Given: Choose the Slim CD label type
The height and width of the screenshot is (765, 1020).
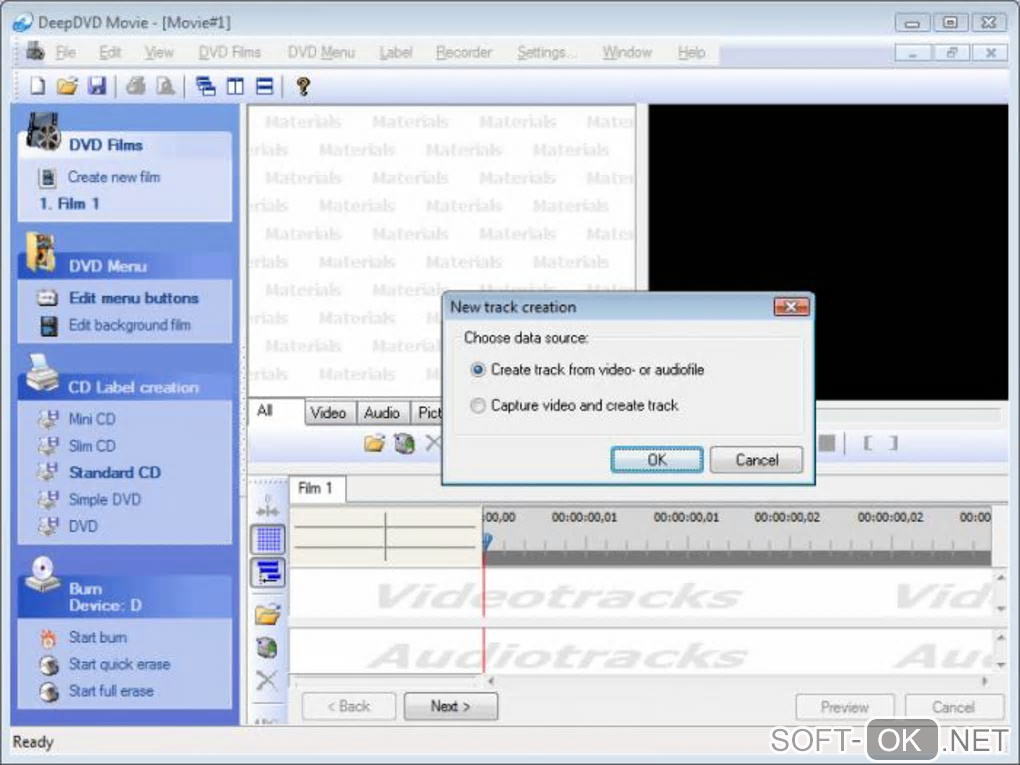Looking at the screenshot, I should point(92,446).
